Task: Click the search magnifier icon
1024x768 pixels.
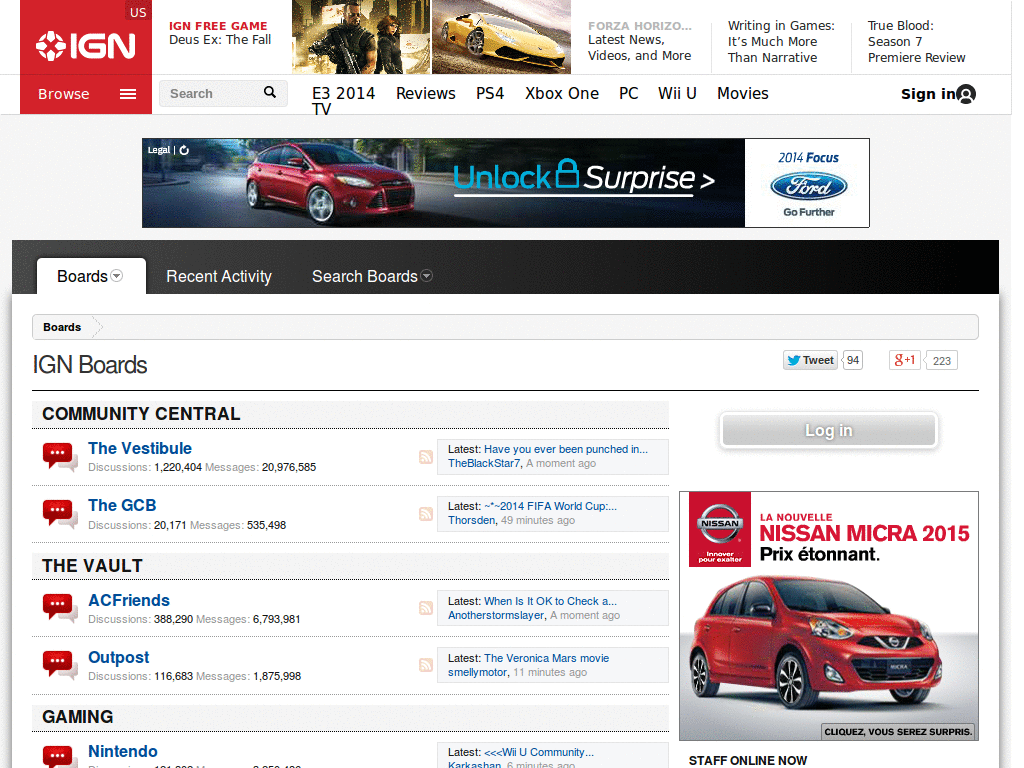Action: click(x=270, y=93)
